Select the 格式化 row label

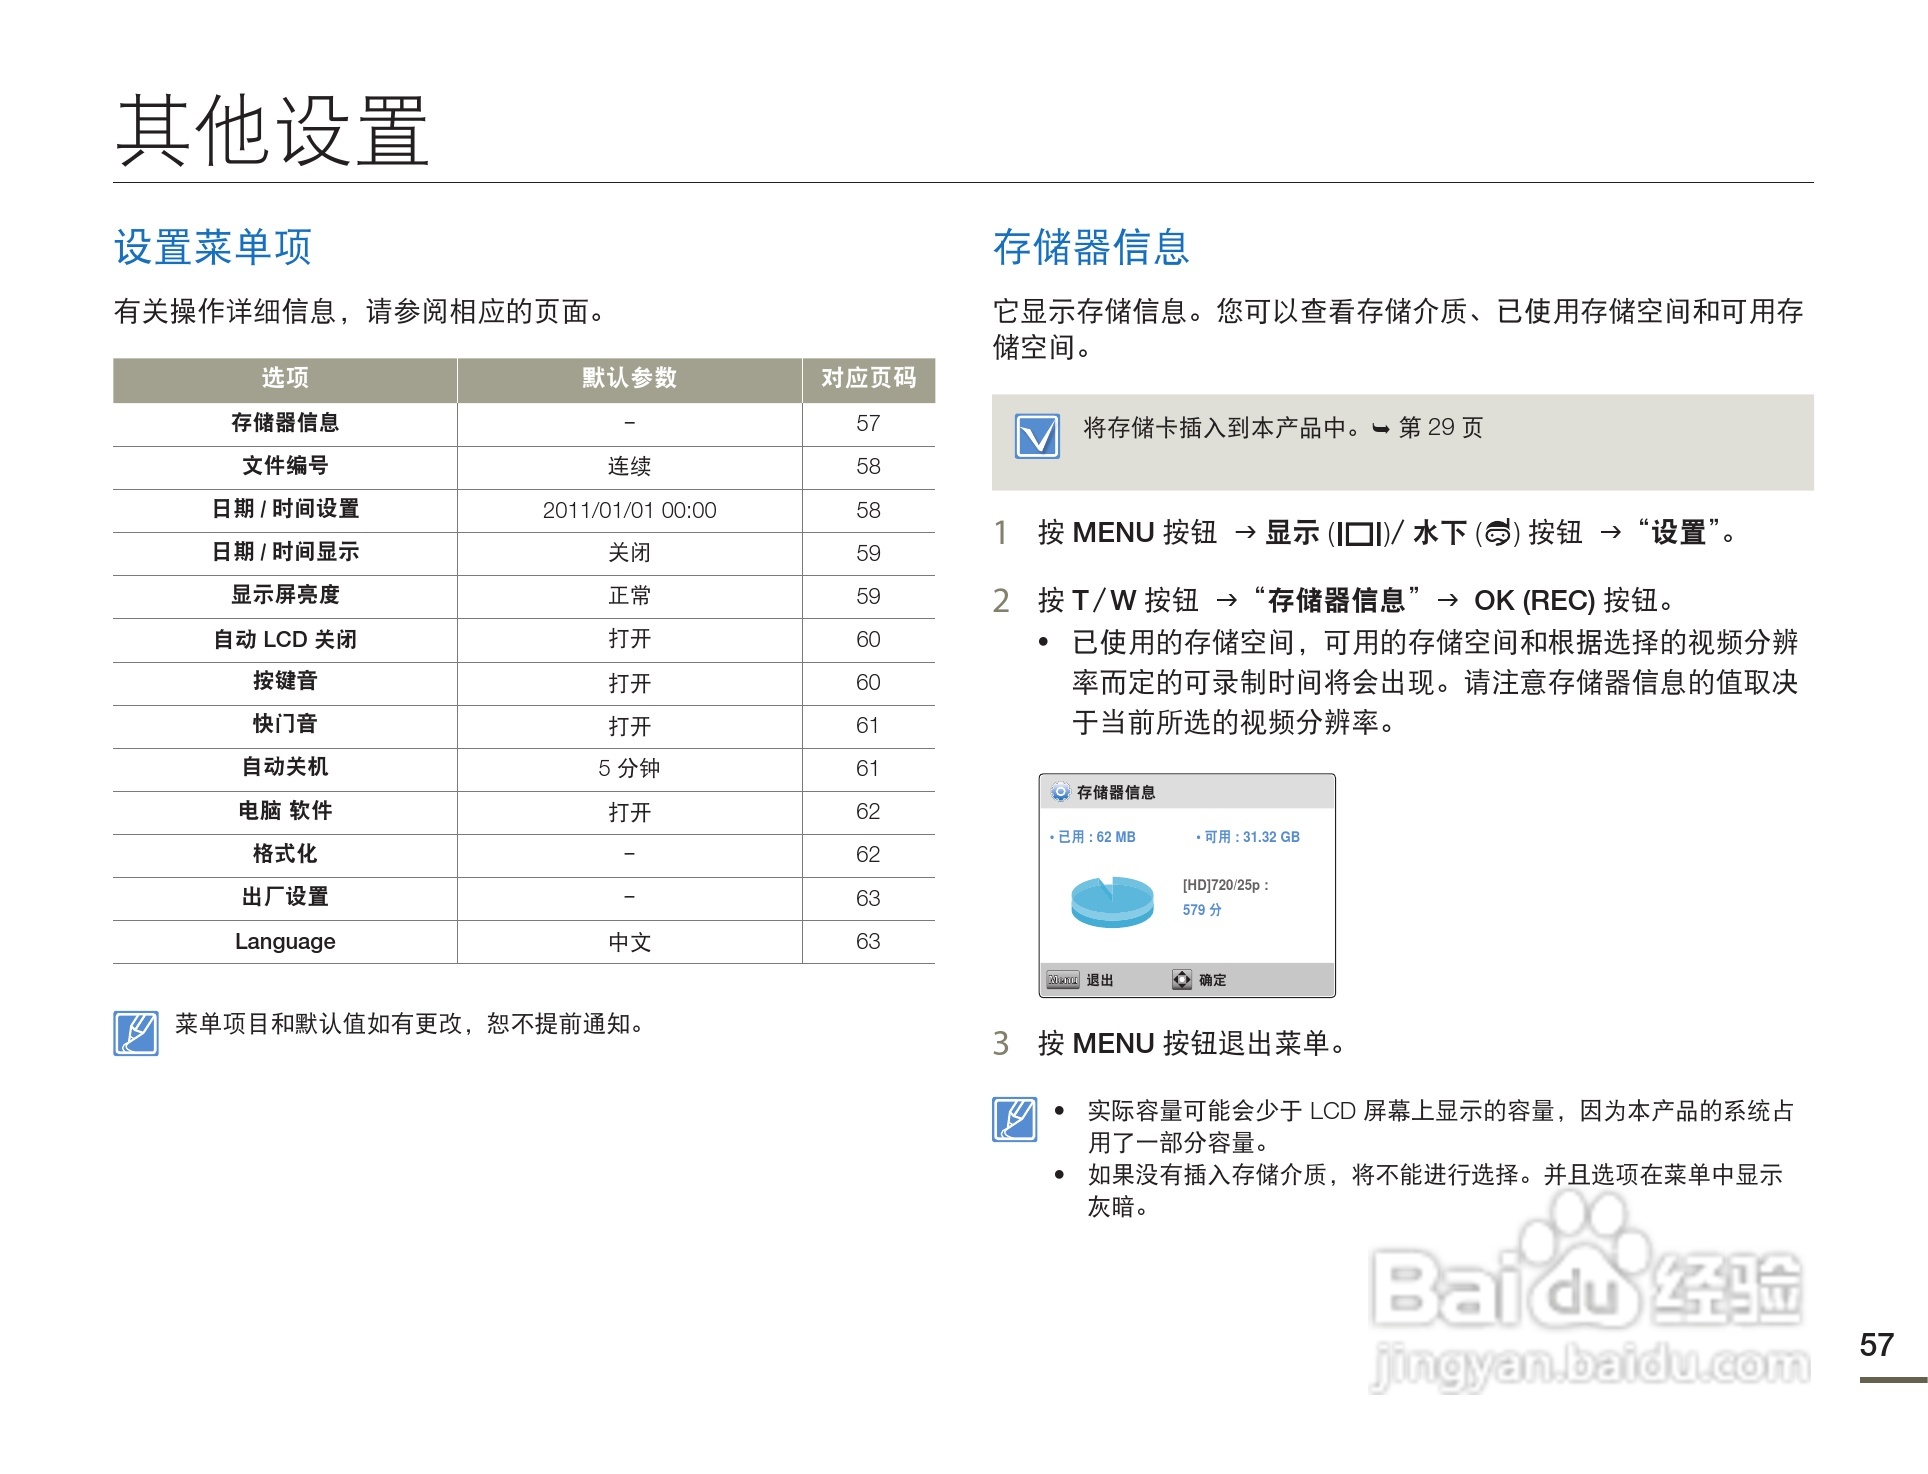tap(285, 854)
